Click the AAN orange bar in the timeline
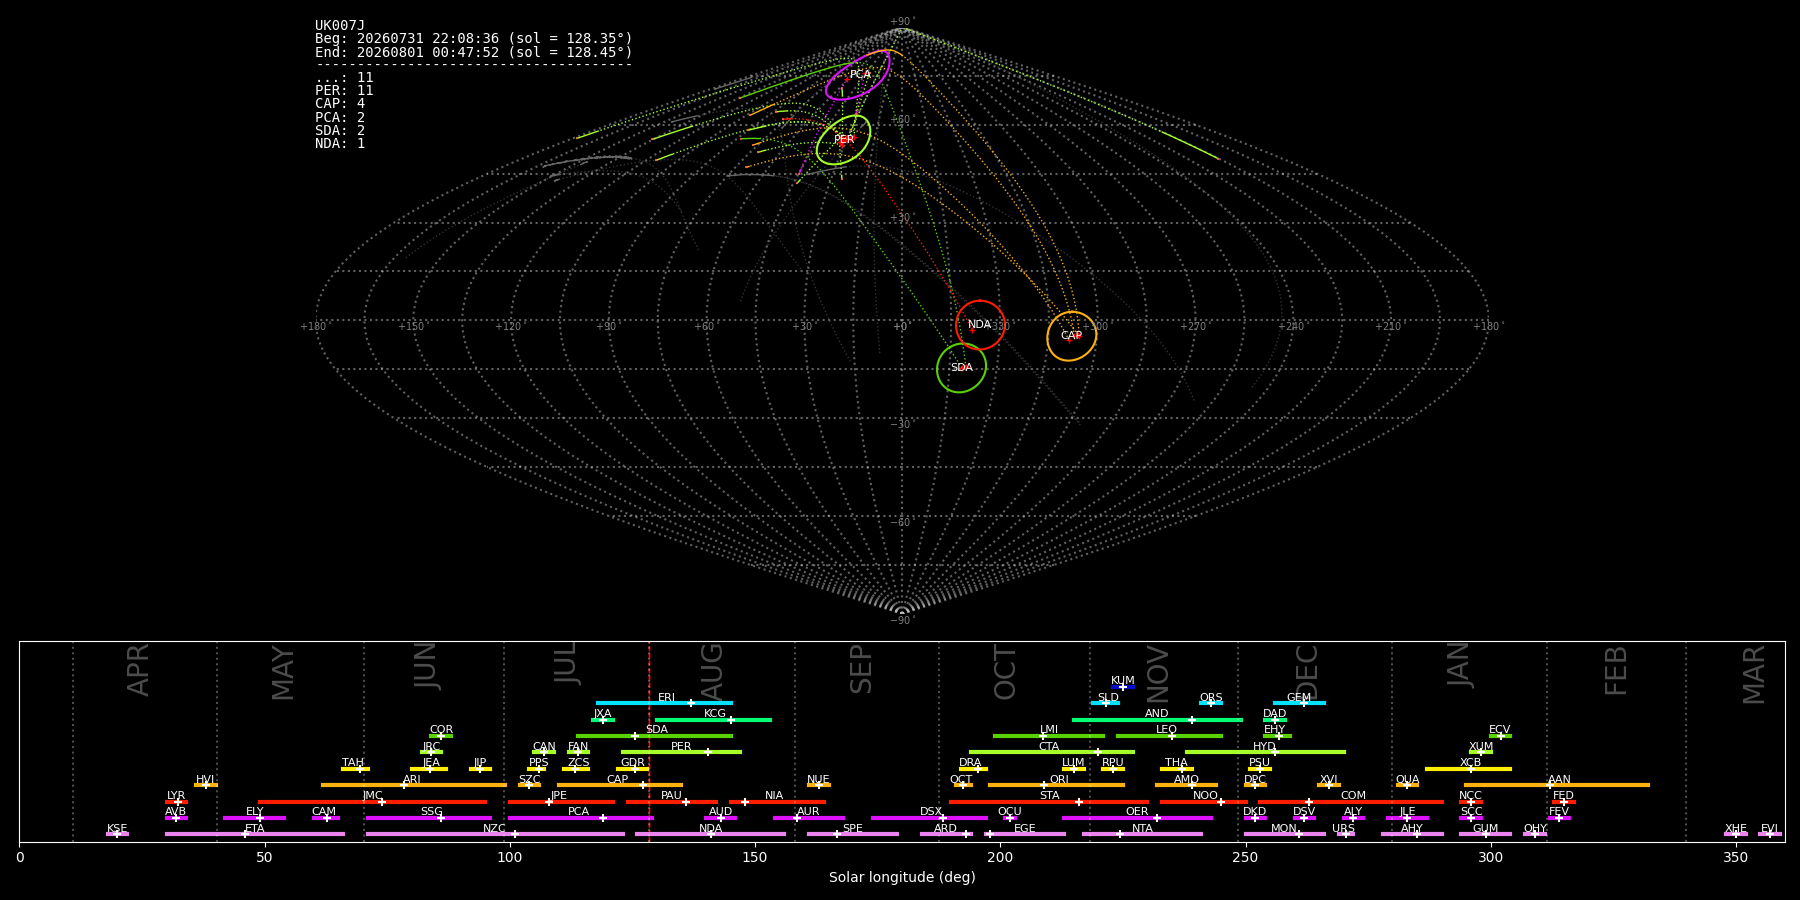 point(1556,785)
